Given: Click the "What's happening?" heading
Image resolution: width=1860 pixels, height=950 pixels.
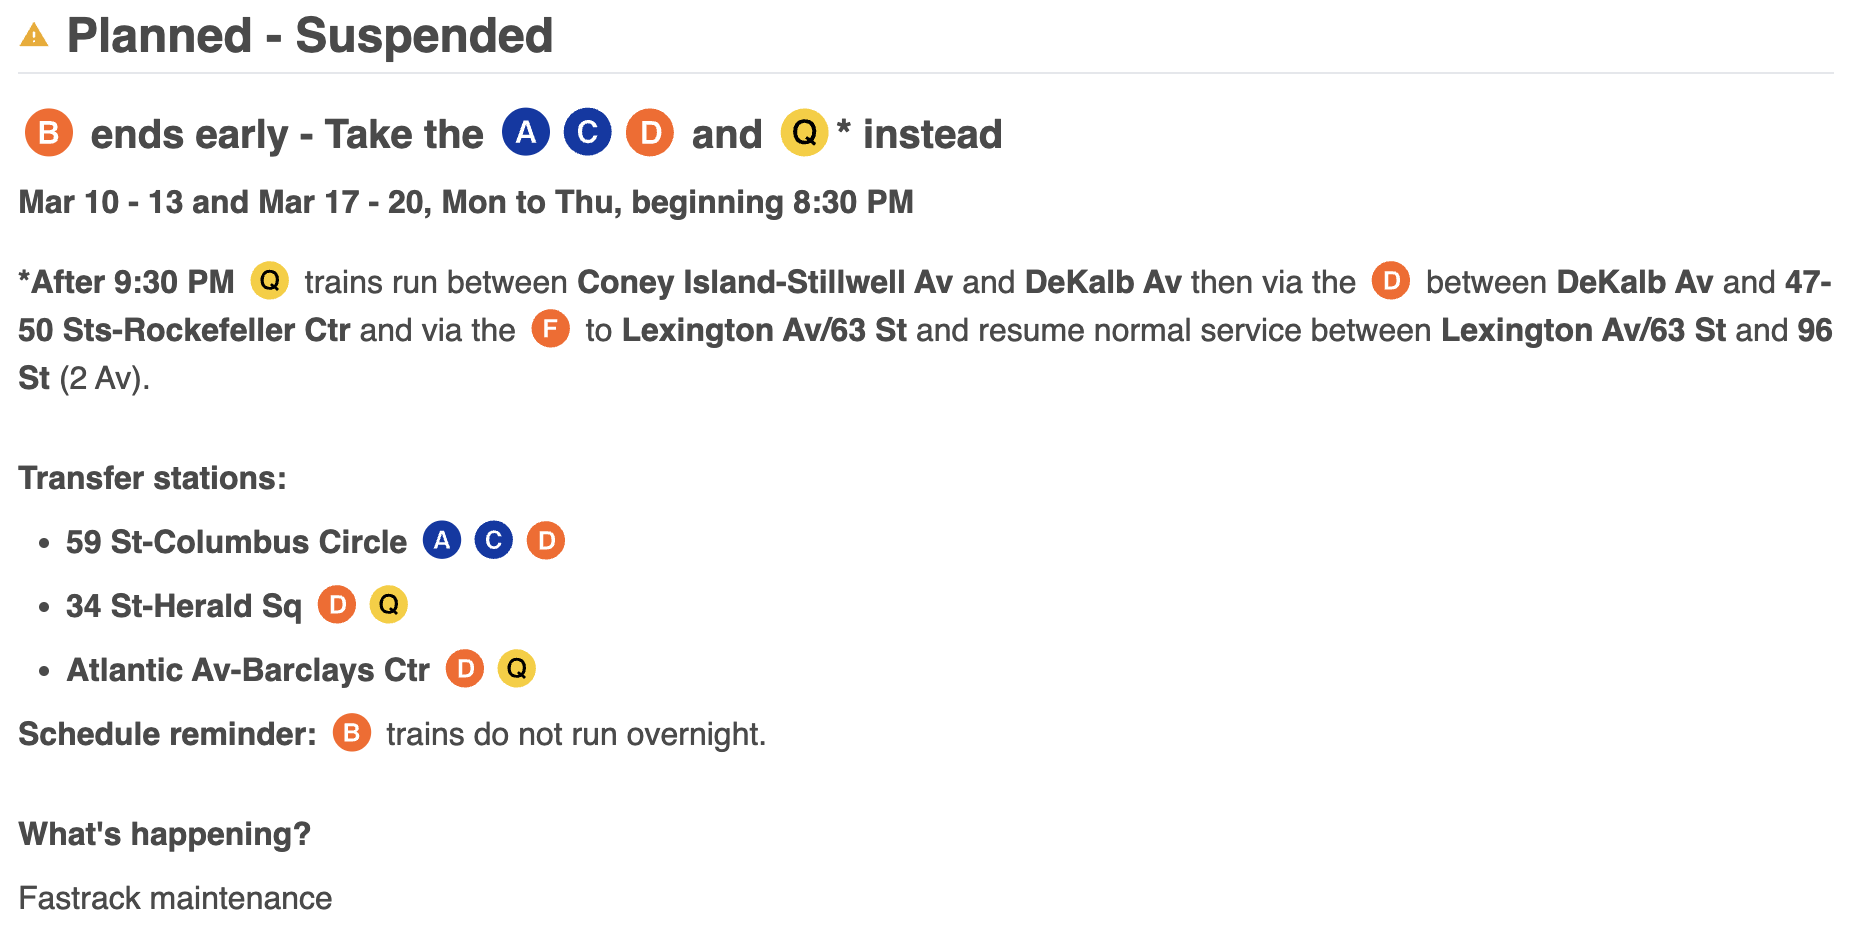Looking at the screenshot, I should pyautogui.click(x=165, y=834).
